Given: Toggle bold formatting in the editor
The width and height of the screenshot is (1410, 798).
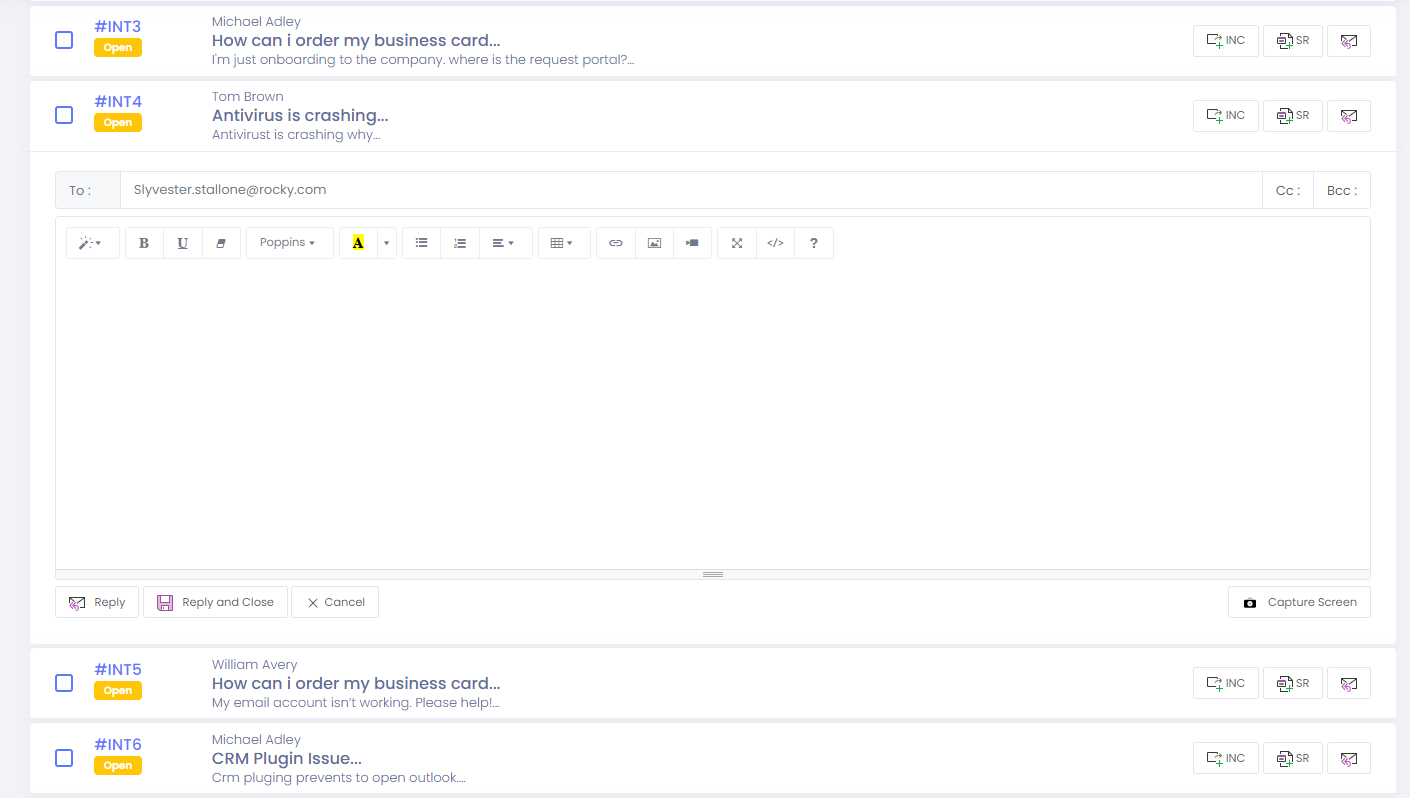Looking at the screenshot, I should click(x=144, y=243).
